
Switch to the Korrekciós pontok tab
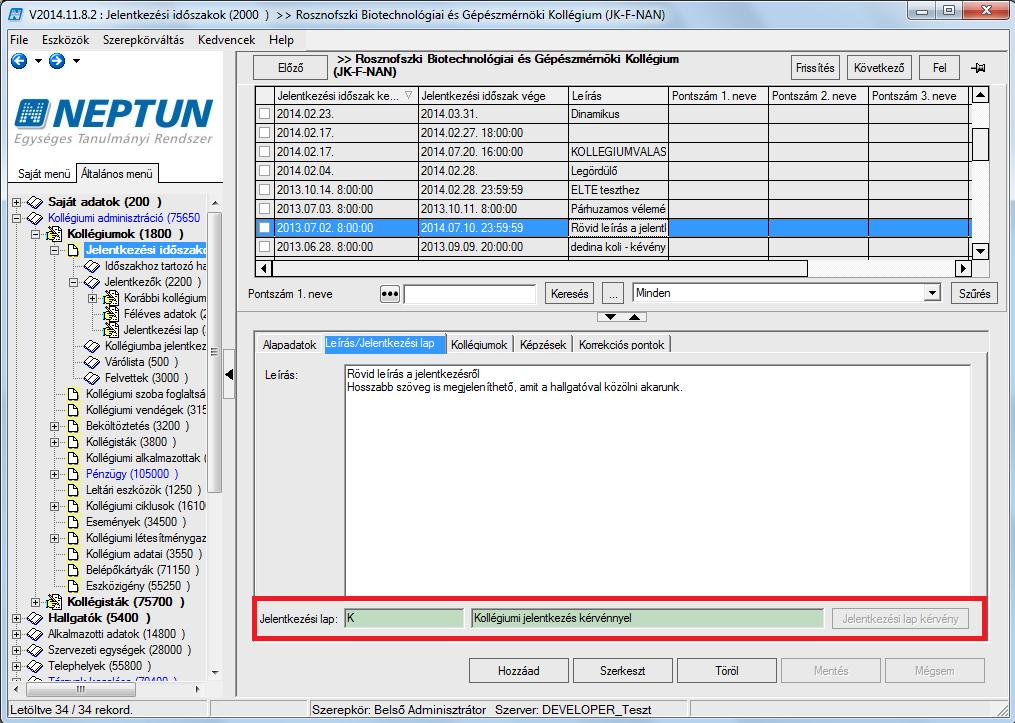click(621, 344)
